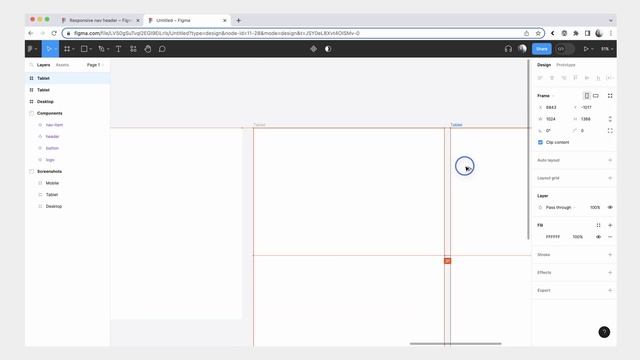Bookmark this page with star icon
This screenshot has height=360, width=640.
tap(538, 33)
